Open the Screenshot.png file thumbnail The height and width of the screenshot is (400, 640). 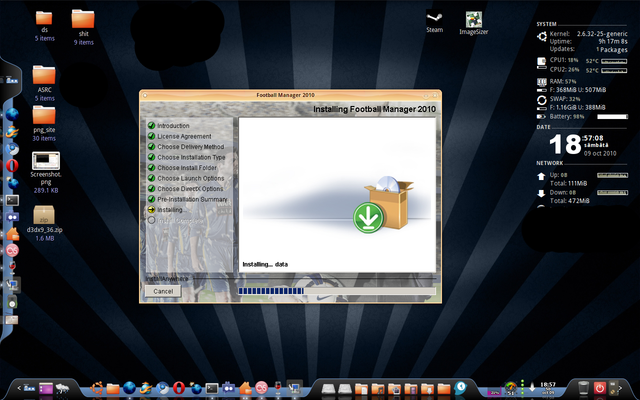pyautogui.click(x=46, y=160)
